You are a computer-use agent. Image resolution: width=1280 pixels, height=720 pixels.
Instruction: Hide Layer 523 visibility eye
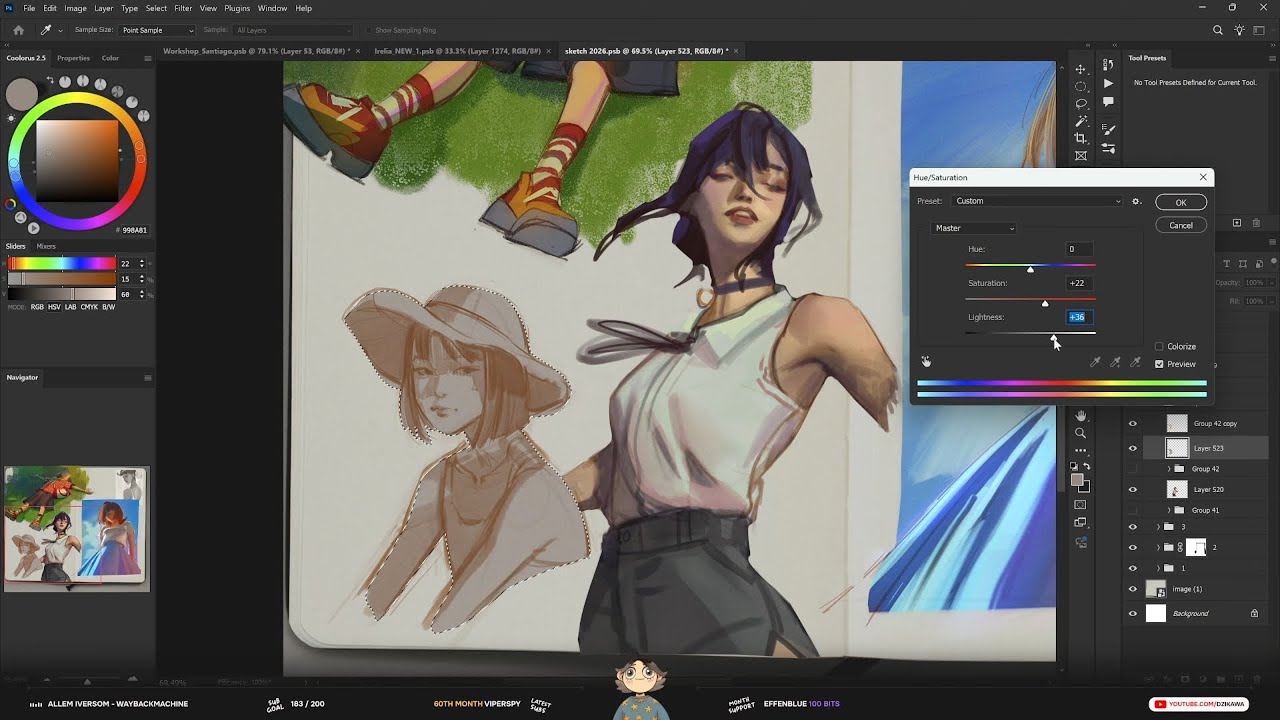pos(1133,448)
